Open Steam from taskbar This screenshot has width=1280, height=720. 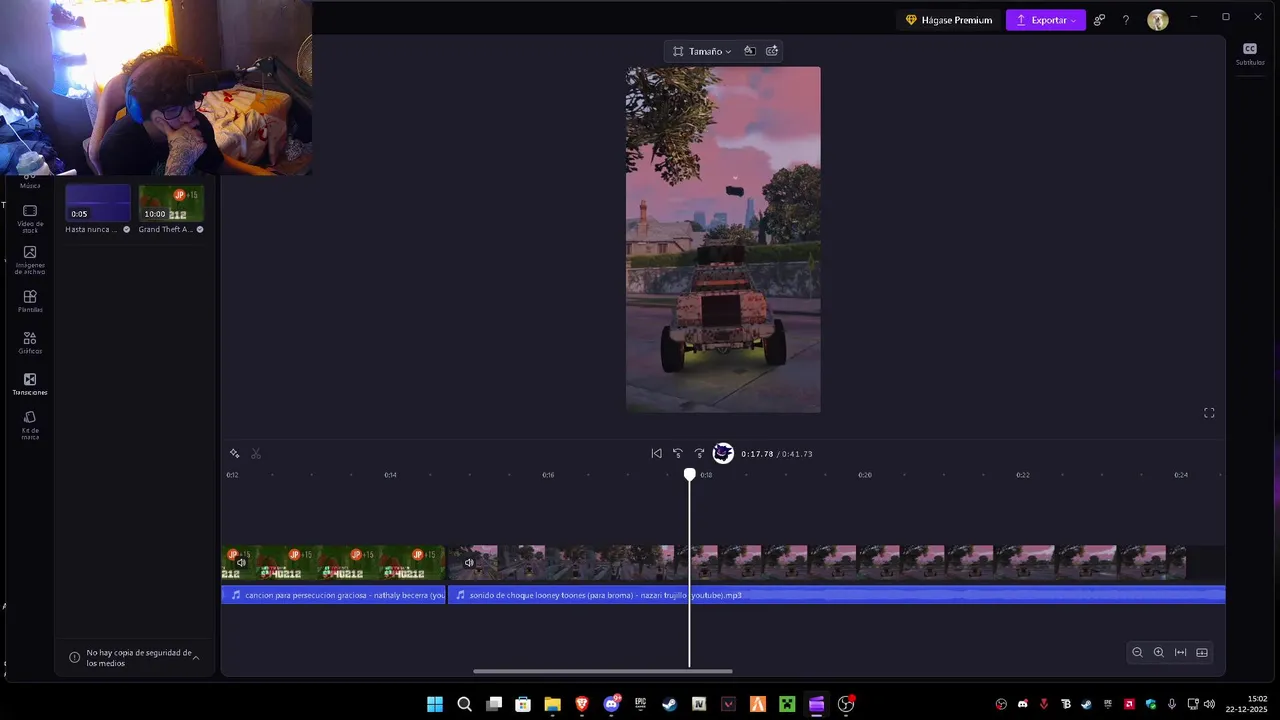670,704
